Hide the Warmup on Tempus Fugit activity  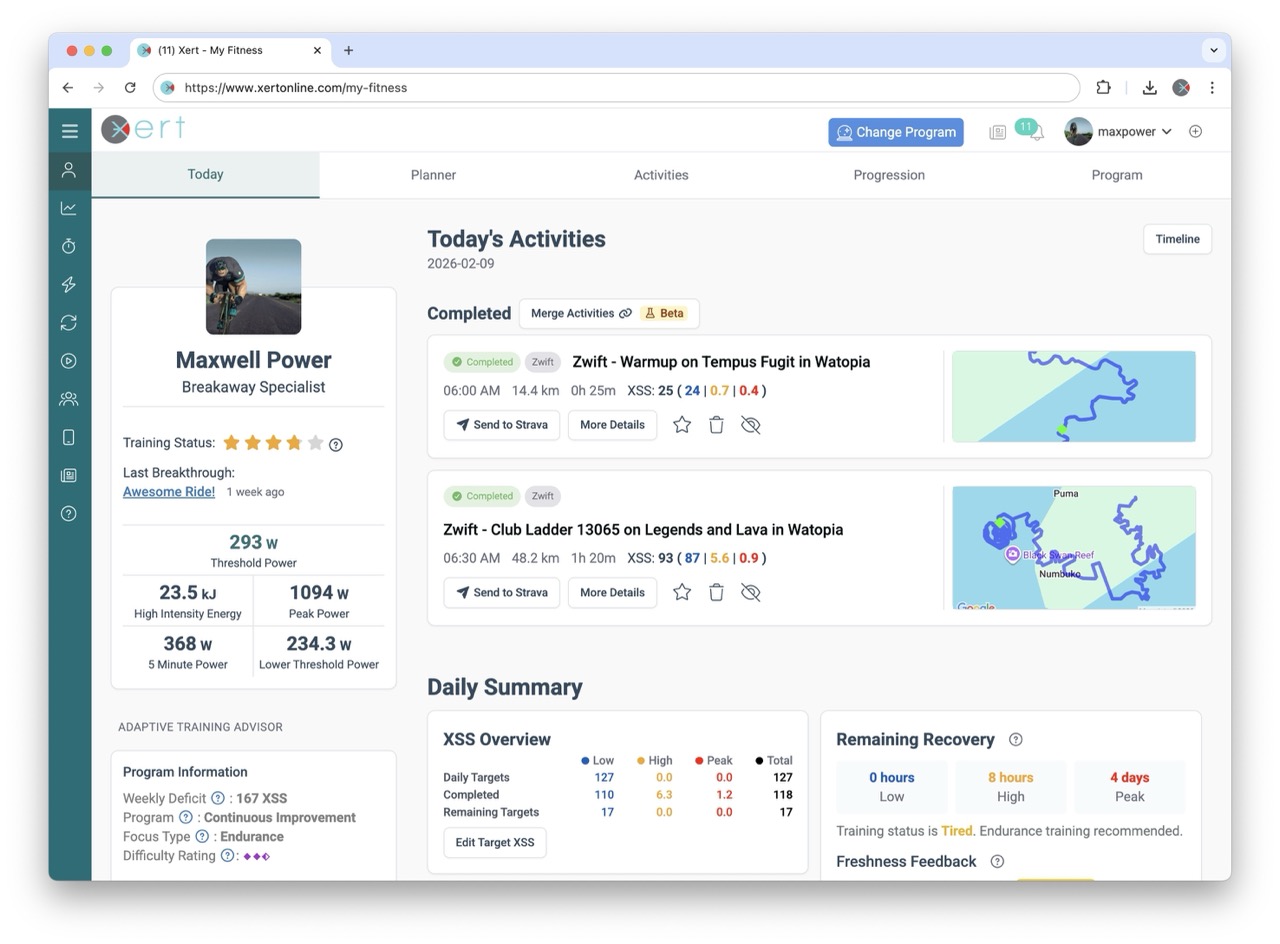tap(751, 425)
